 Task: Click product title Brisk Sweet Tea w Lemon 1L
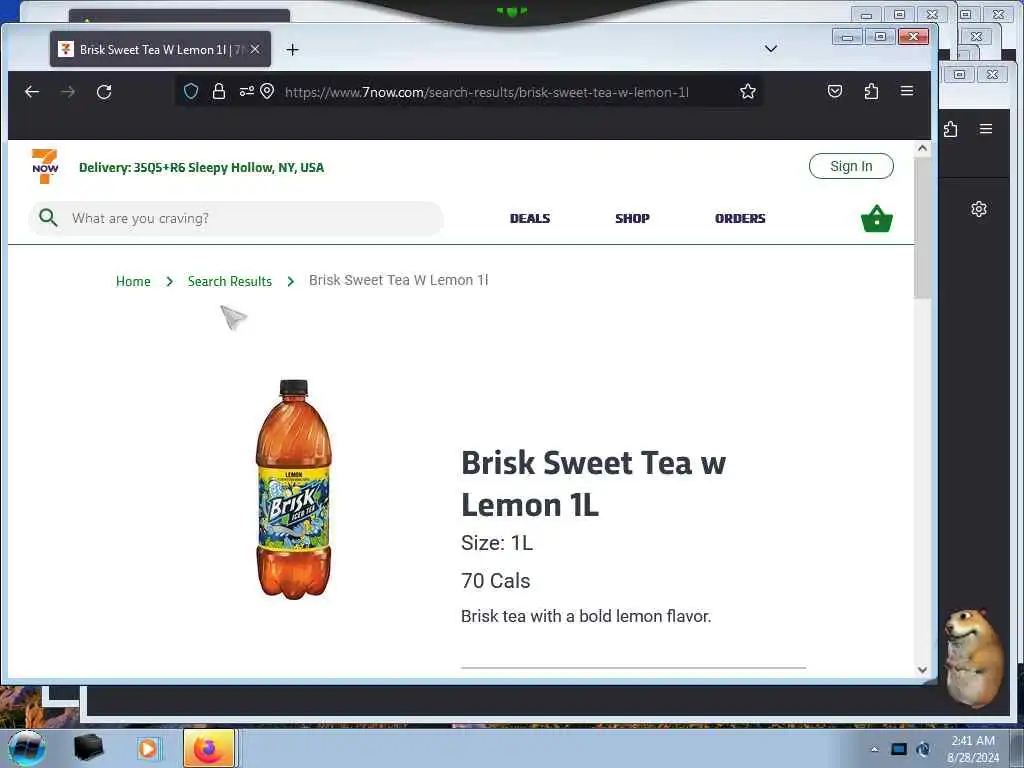(x=593, y=484)
